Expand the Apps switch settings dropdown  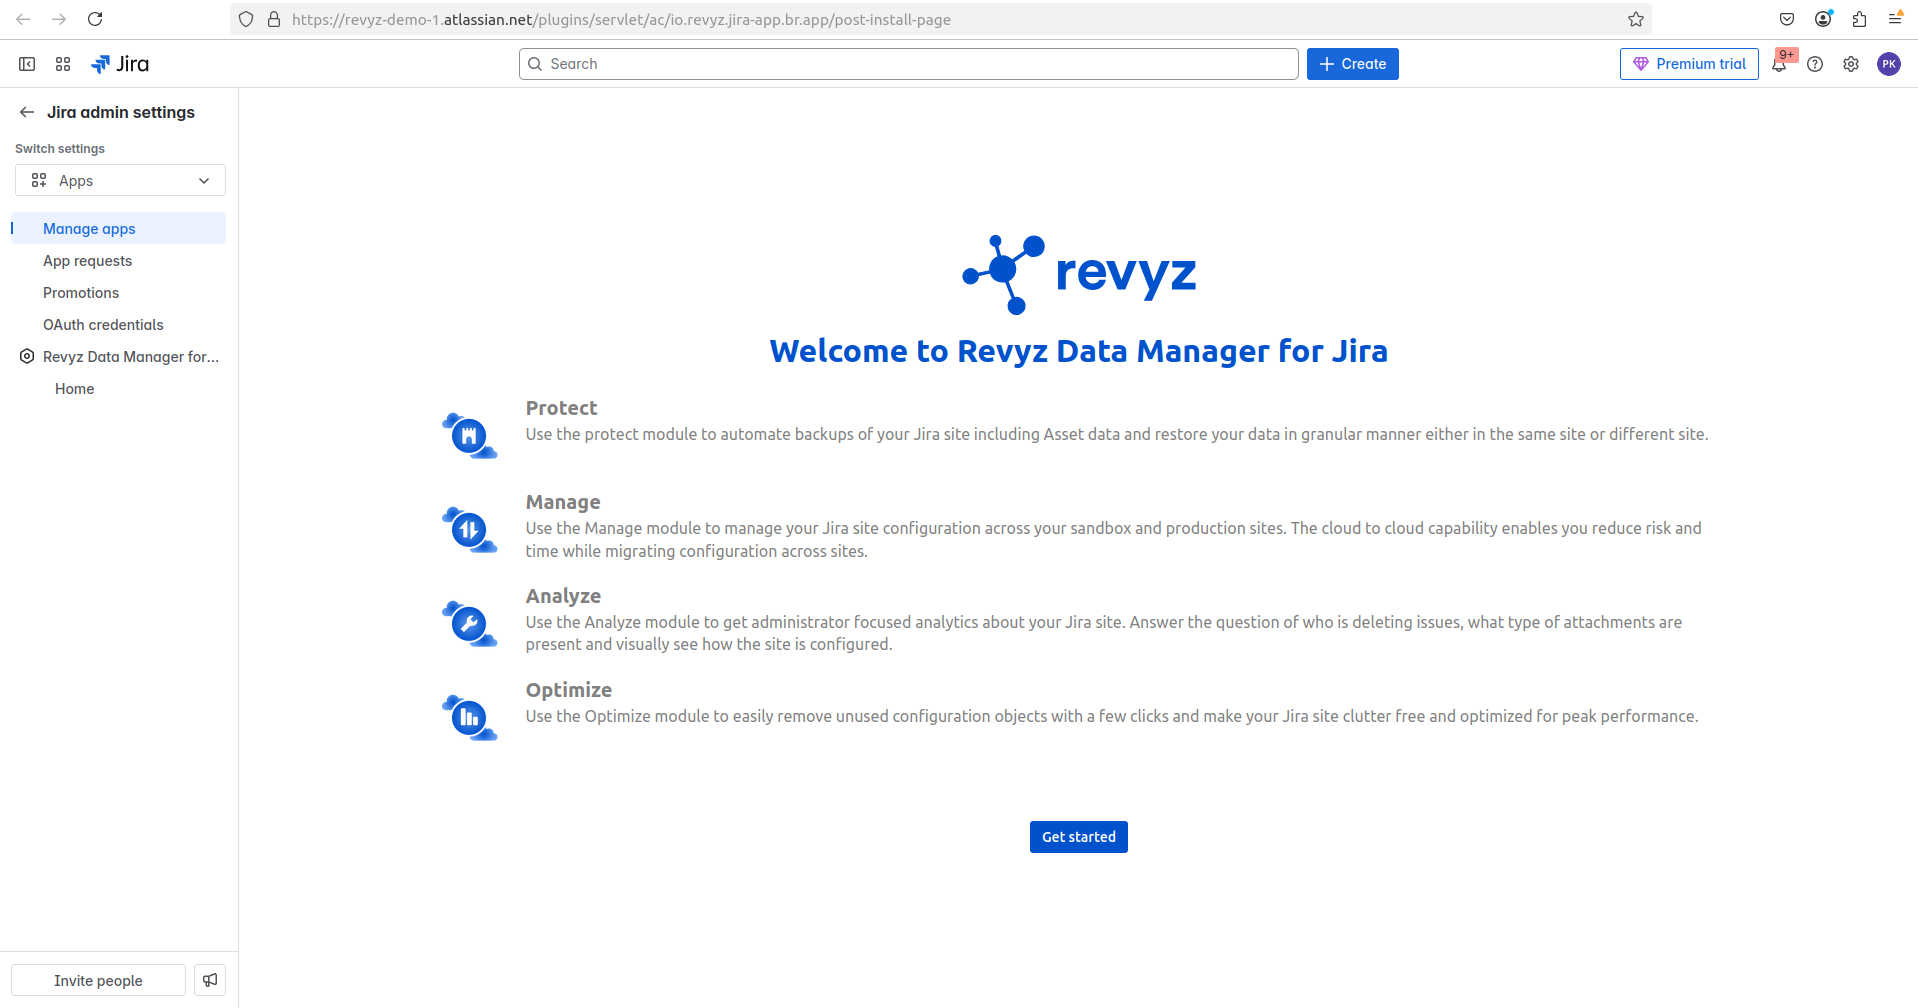120,181
